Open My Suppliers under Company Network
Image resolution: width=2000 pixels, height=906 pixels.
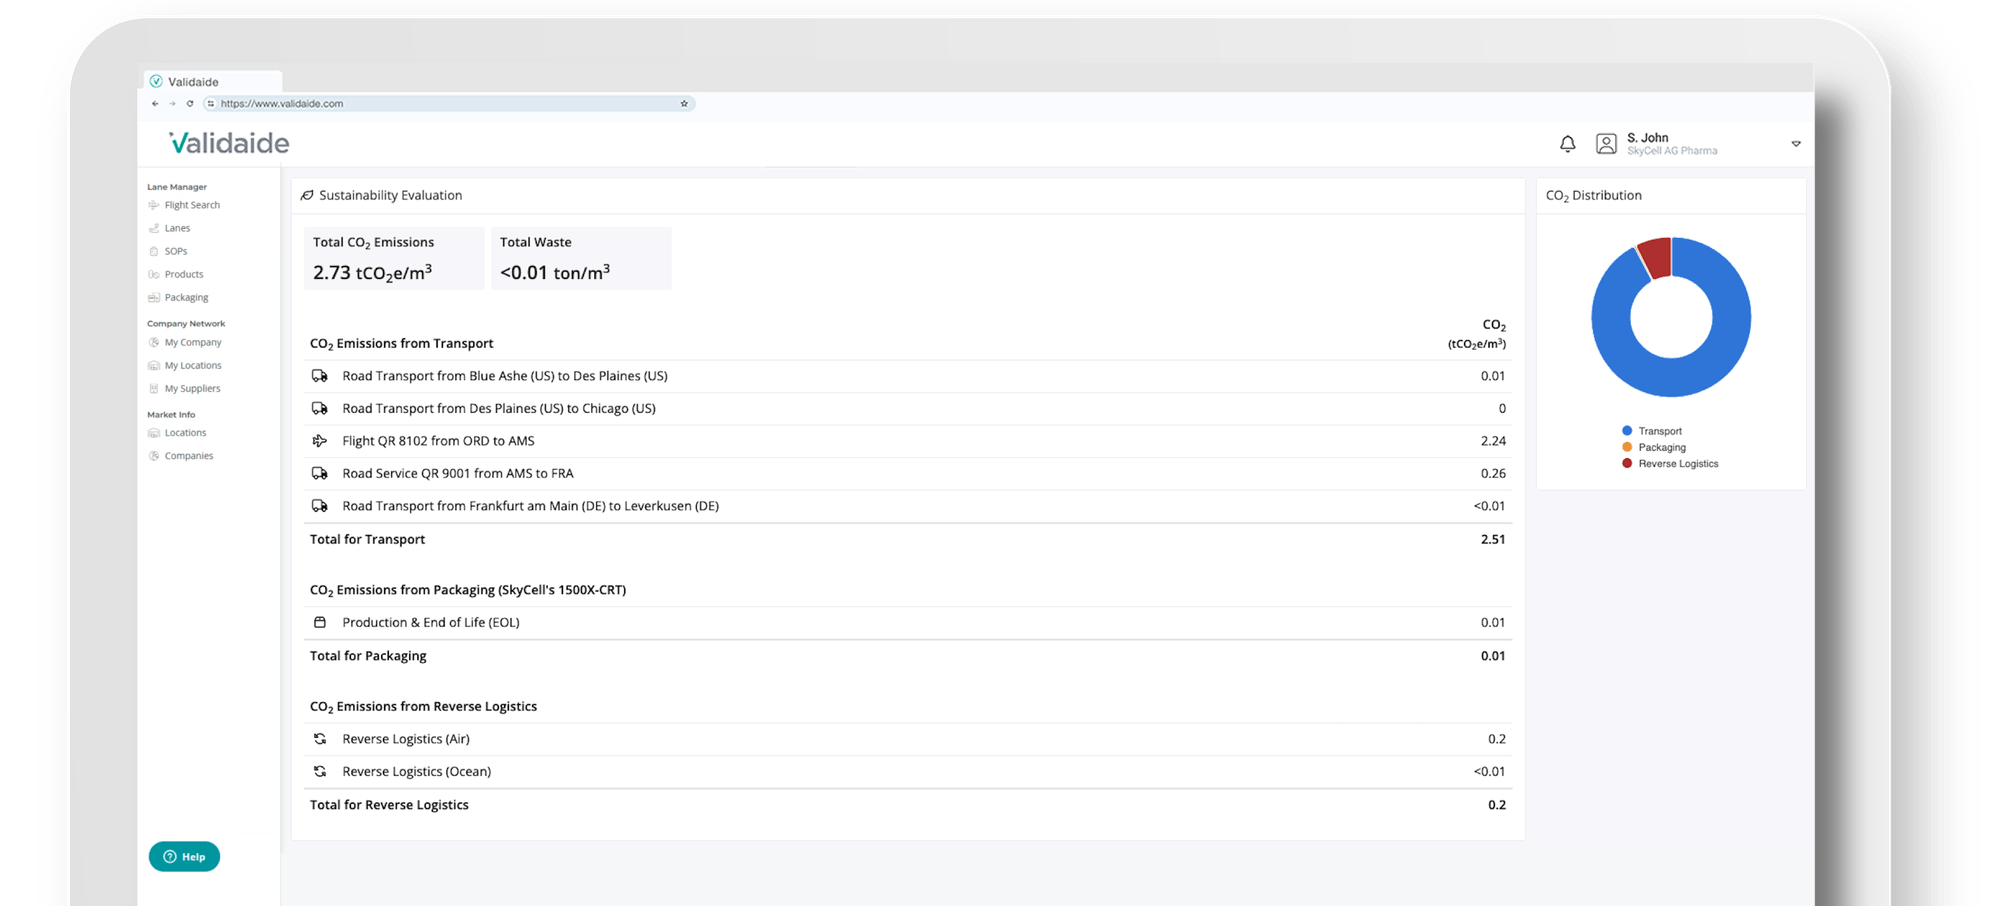pyautogui.click(x=155, y=388)
